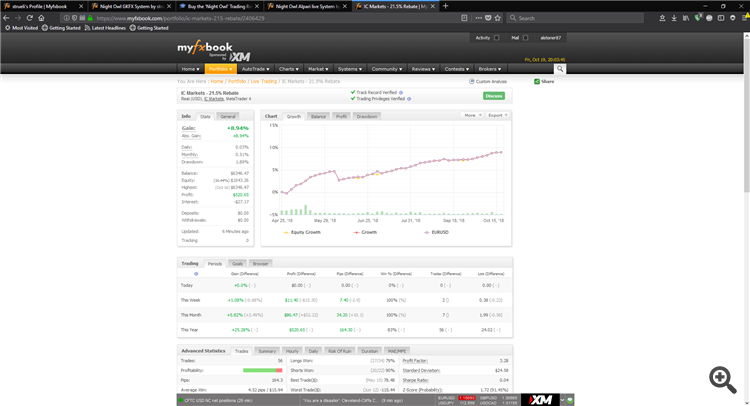Open the Summary tab in Advanced Statistics
750x406 pixels.
pyautogui.click(x=267, y=351)
